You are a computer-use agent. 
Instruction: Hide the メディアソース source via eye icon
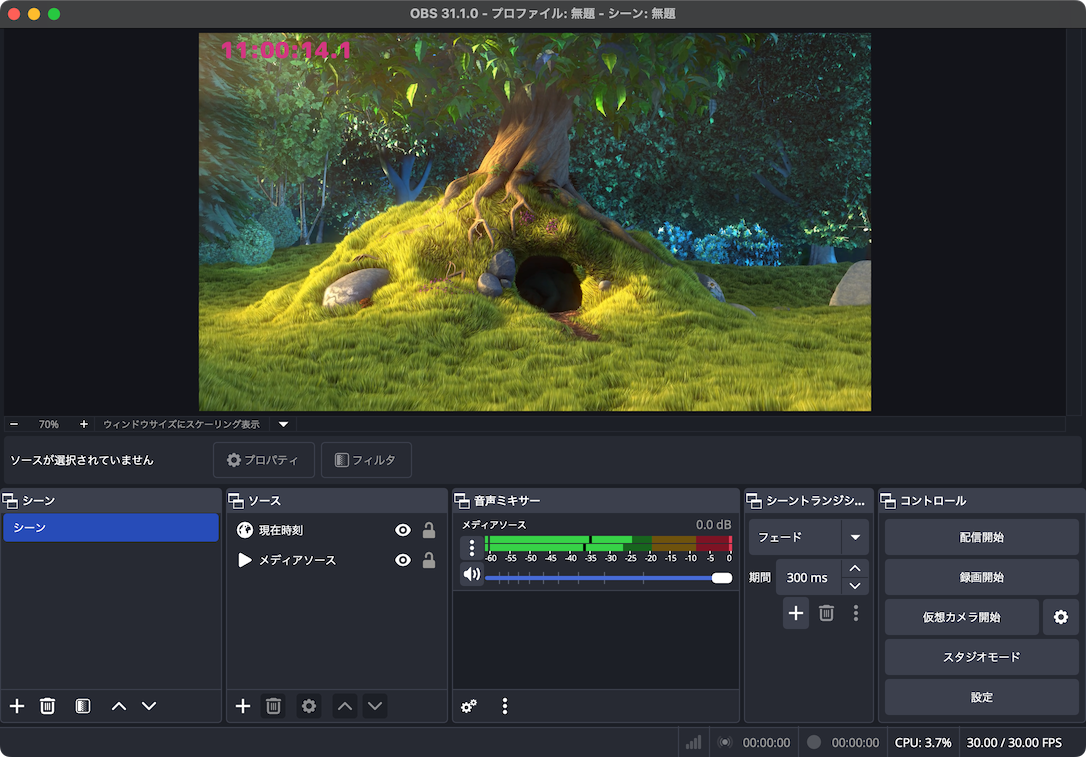(x=403, y=560)
